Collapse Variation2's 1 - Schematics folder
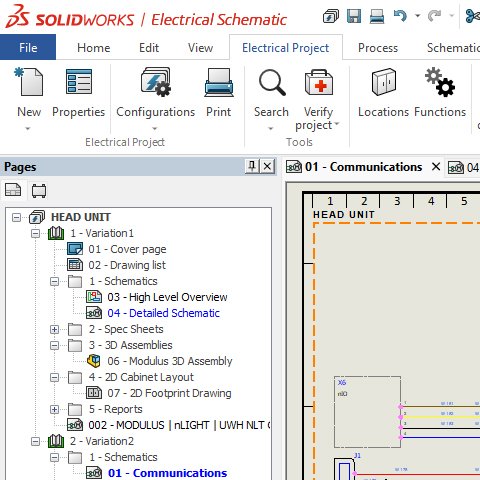This screenshot has width=480, height=480. 54,458
